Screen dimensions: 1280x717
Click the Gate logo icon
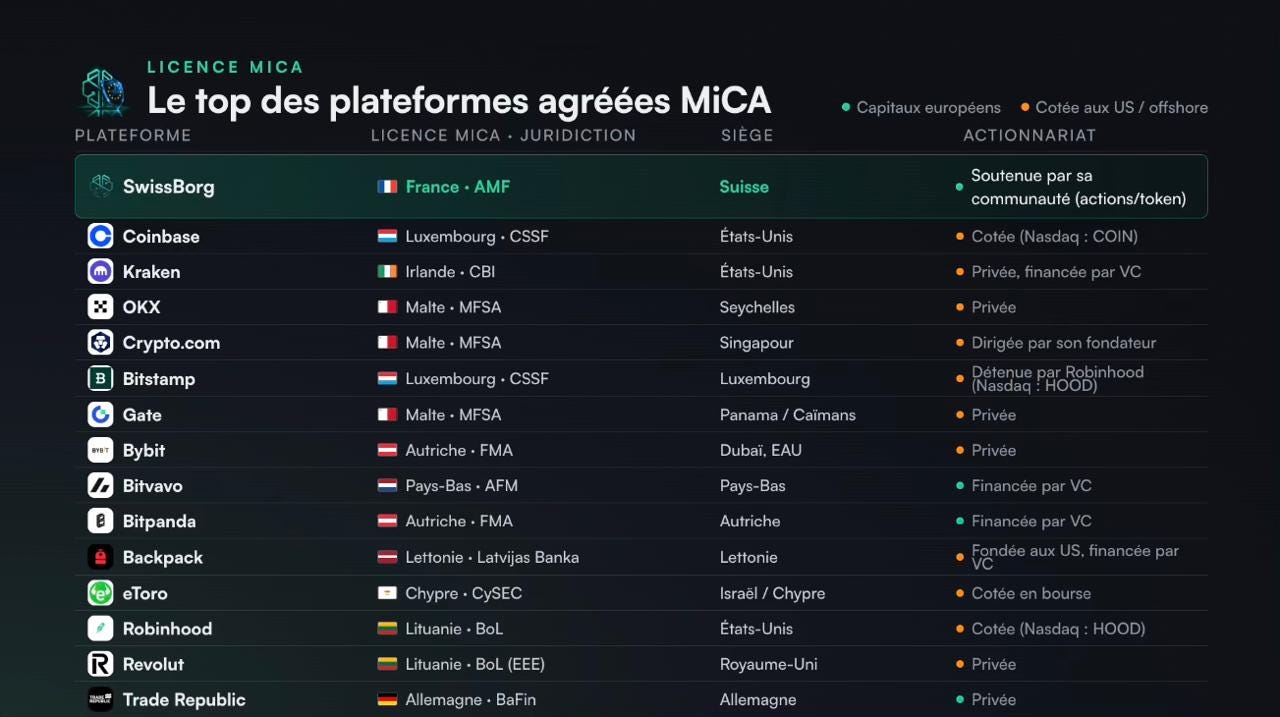click(101, 414)
